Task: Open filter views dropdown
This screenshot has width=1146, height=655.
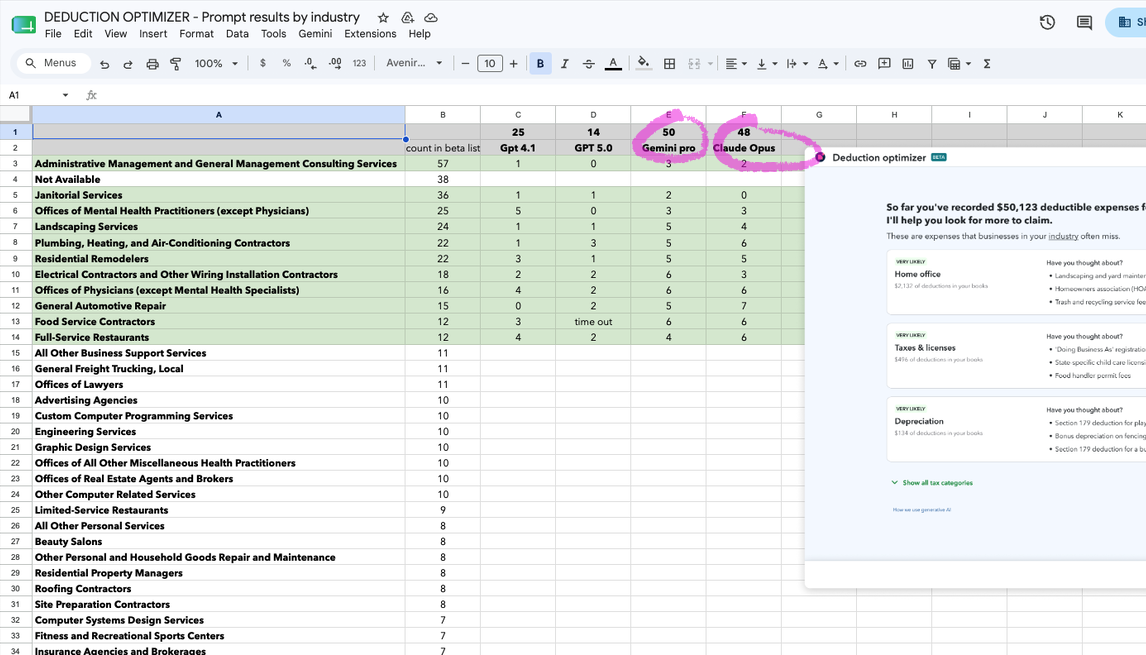Action: point(959,64)
